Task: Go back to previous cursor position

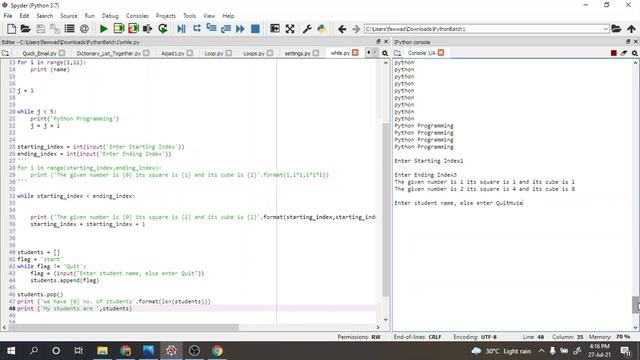Action: point(342,29)
